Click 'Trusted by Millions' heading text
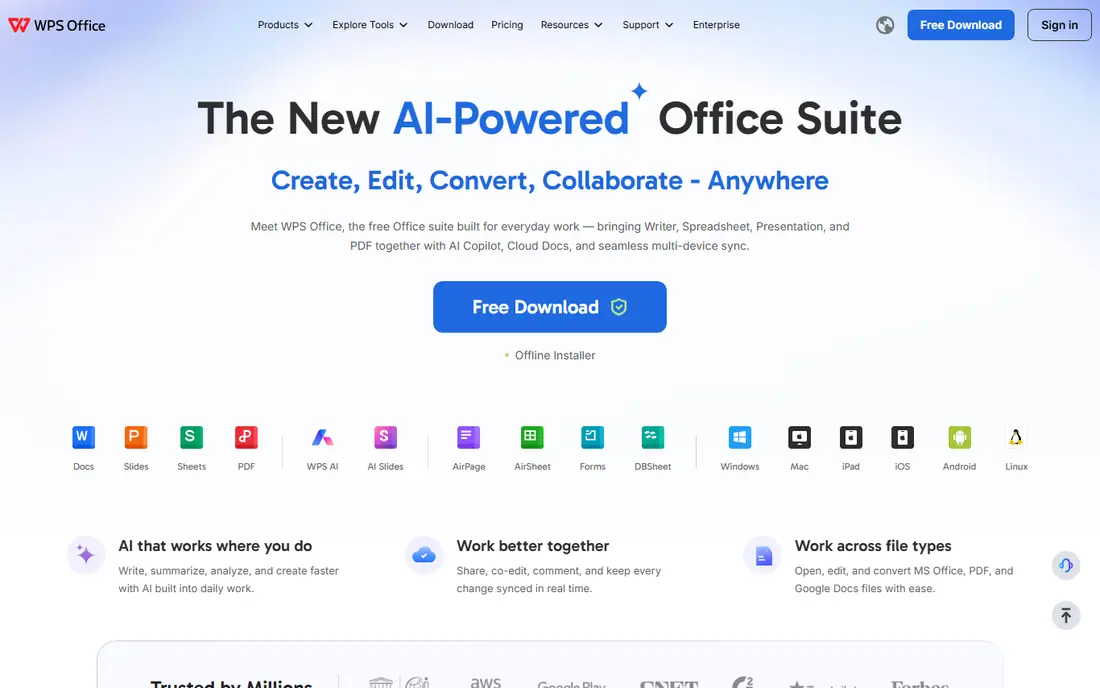 [231, 683]
